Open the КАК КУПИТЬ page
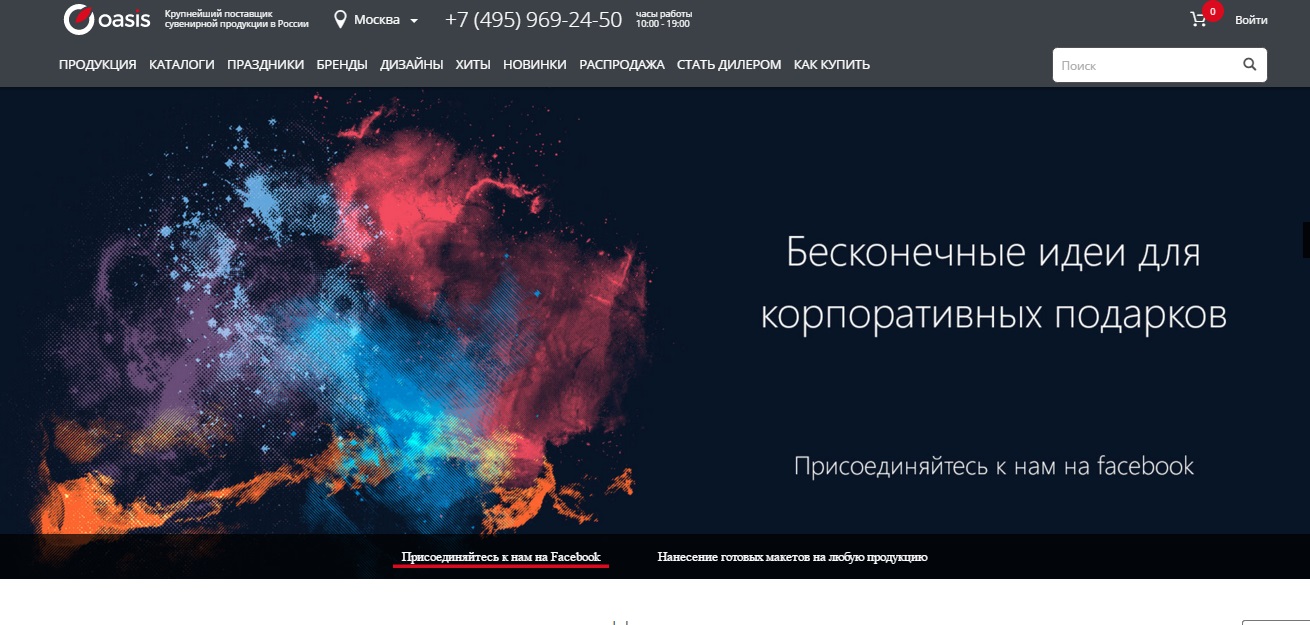This screenshot has width=1310, height=625. 832,64
